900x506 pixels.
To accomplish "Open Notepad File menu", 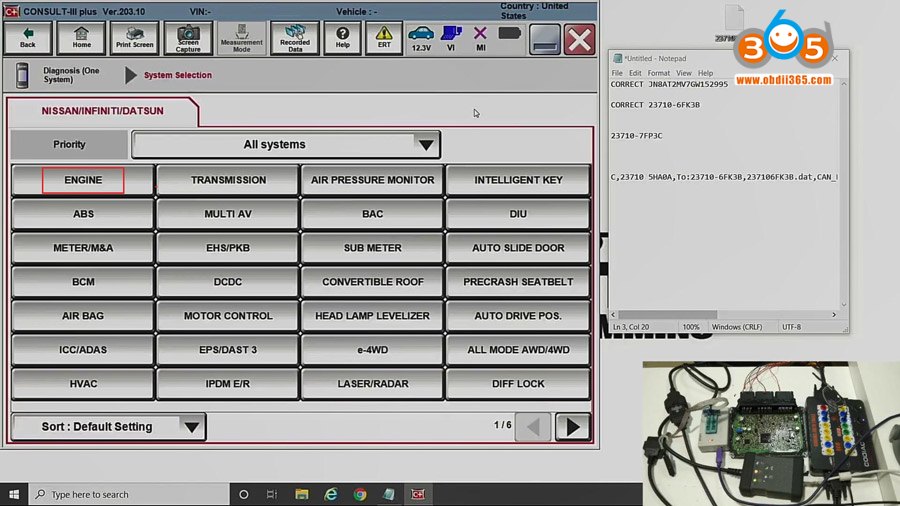I will point(617,73).
